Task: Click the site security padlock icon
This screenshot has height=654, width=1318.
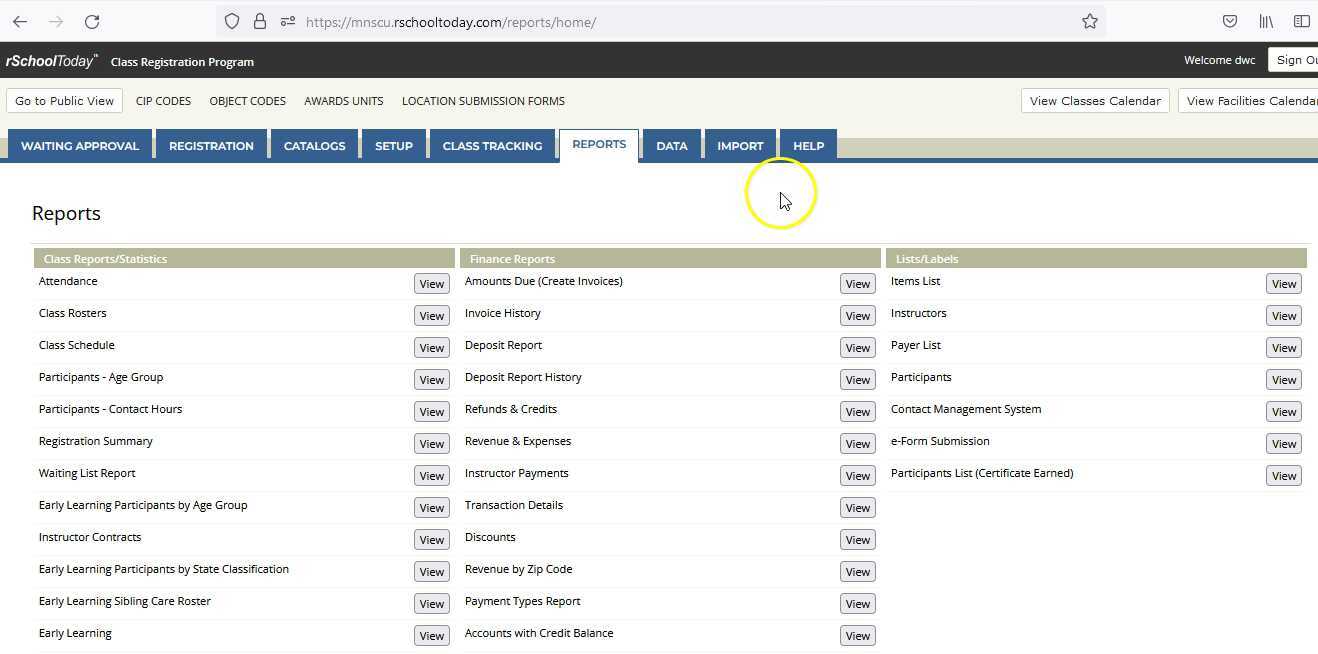Action: coord(260,21)
